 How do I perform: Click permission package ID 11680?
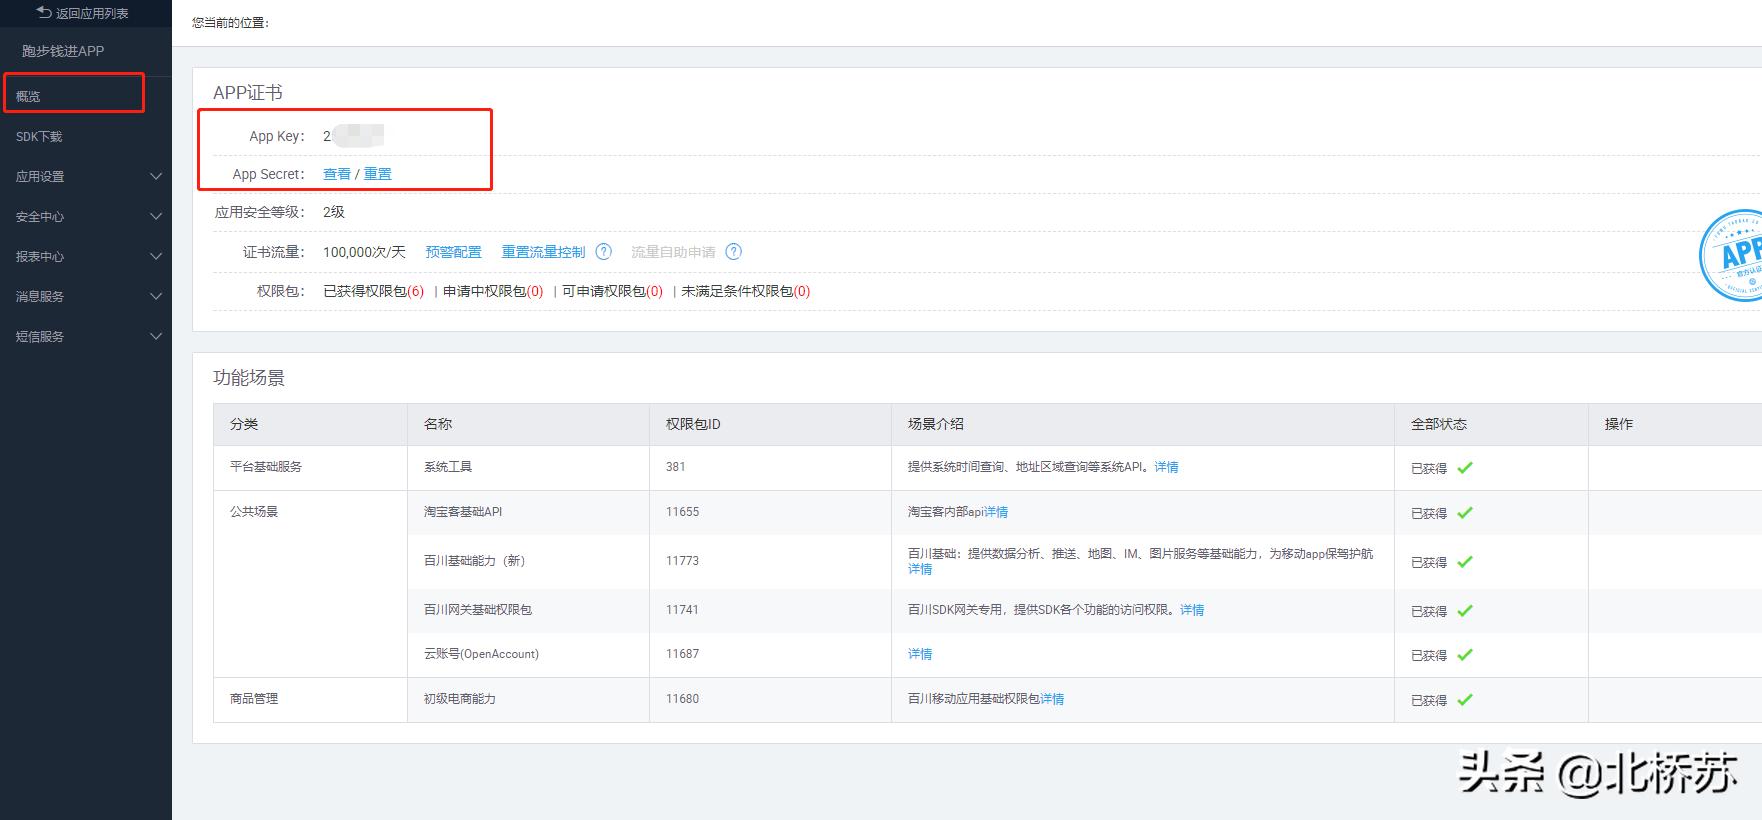tap(683, 699)
